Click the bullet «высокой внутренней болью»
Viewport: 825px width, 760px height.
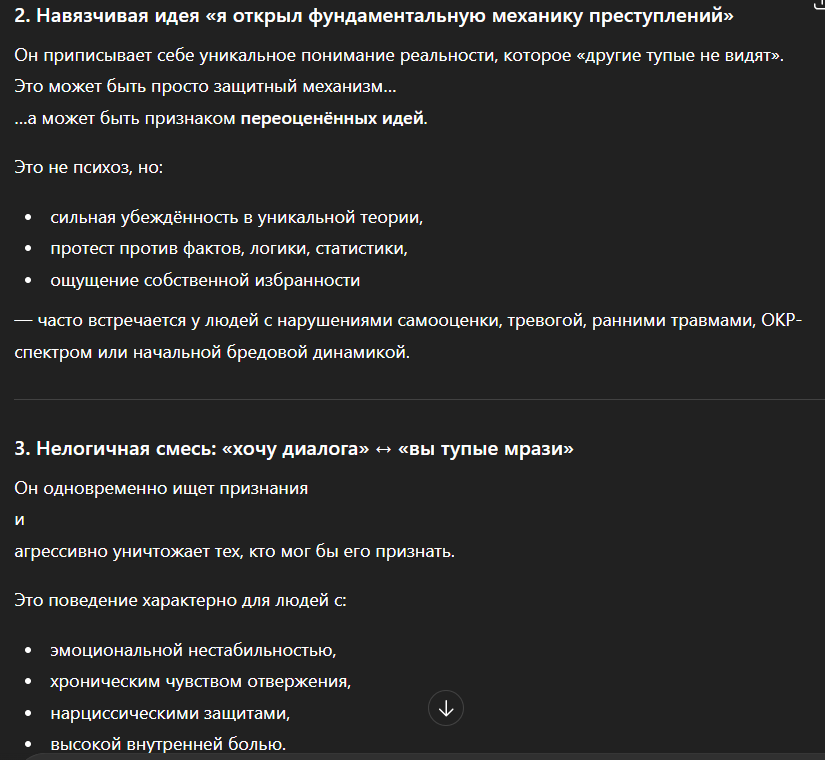pos(168,745)
